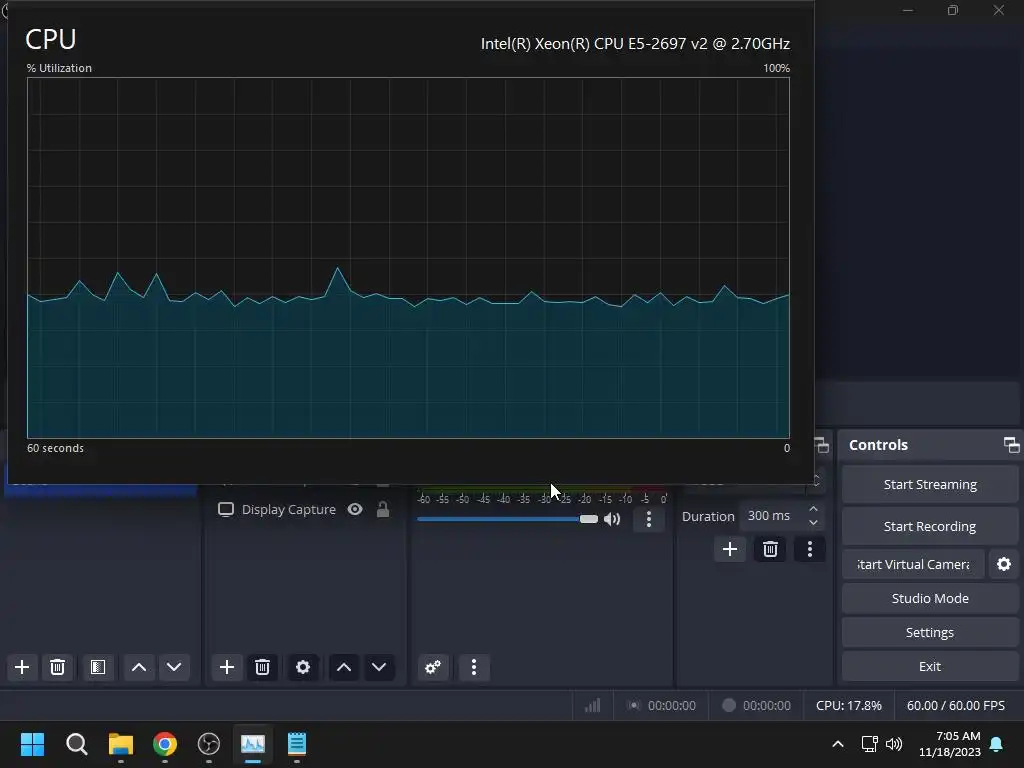Open scene filters icon

pyautogui.click(x=97, y=667)
